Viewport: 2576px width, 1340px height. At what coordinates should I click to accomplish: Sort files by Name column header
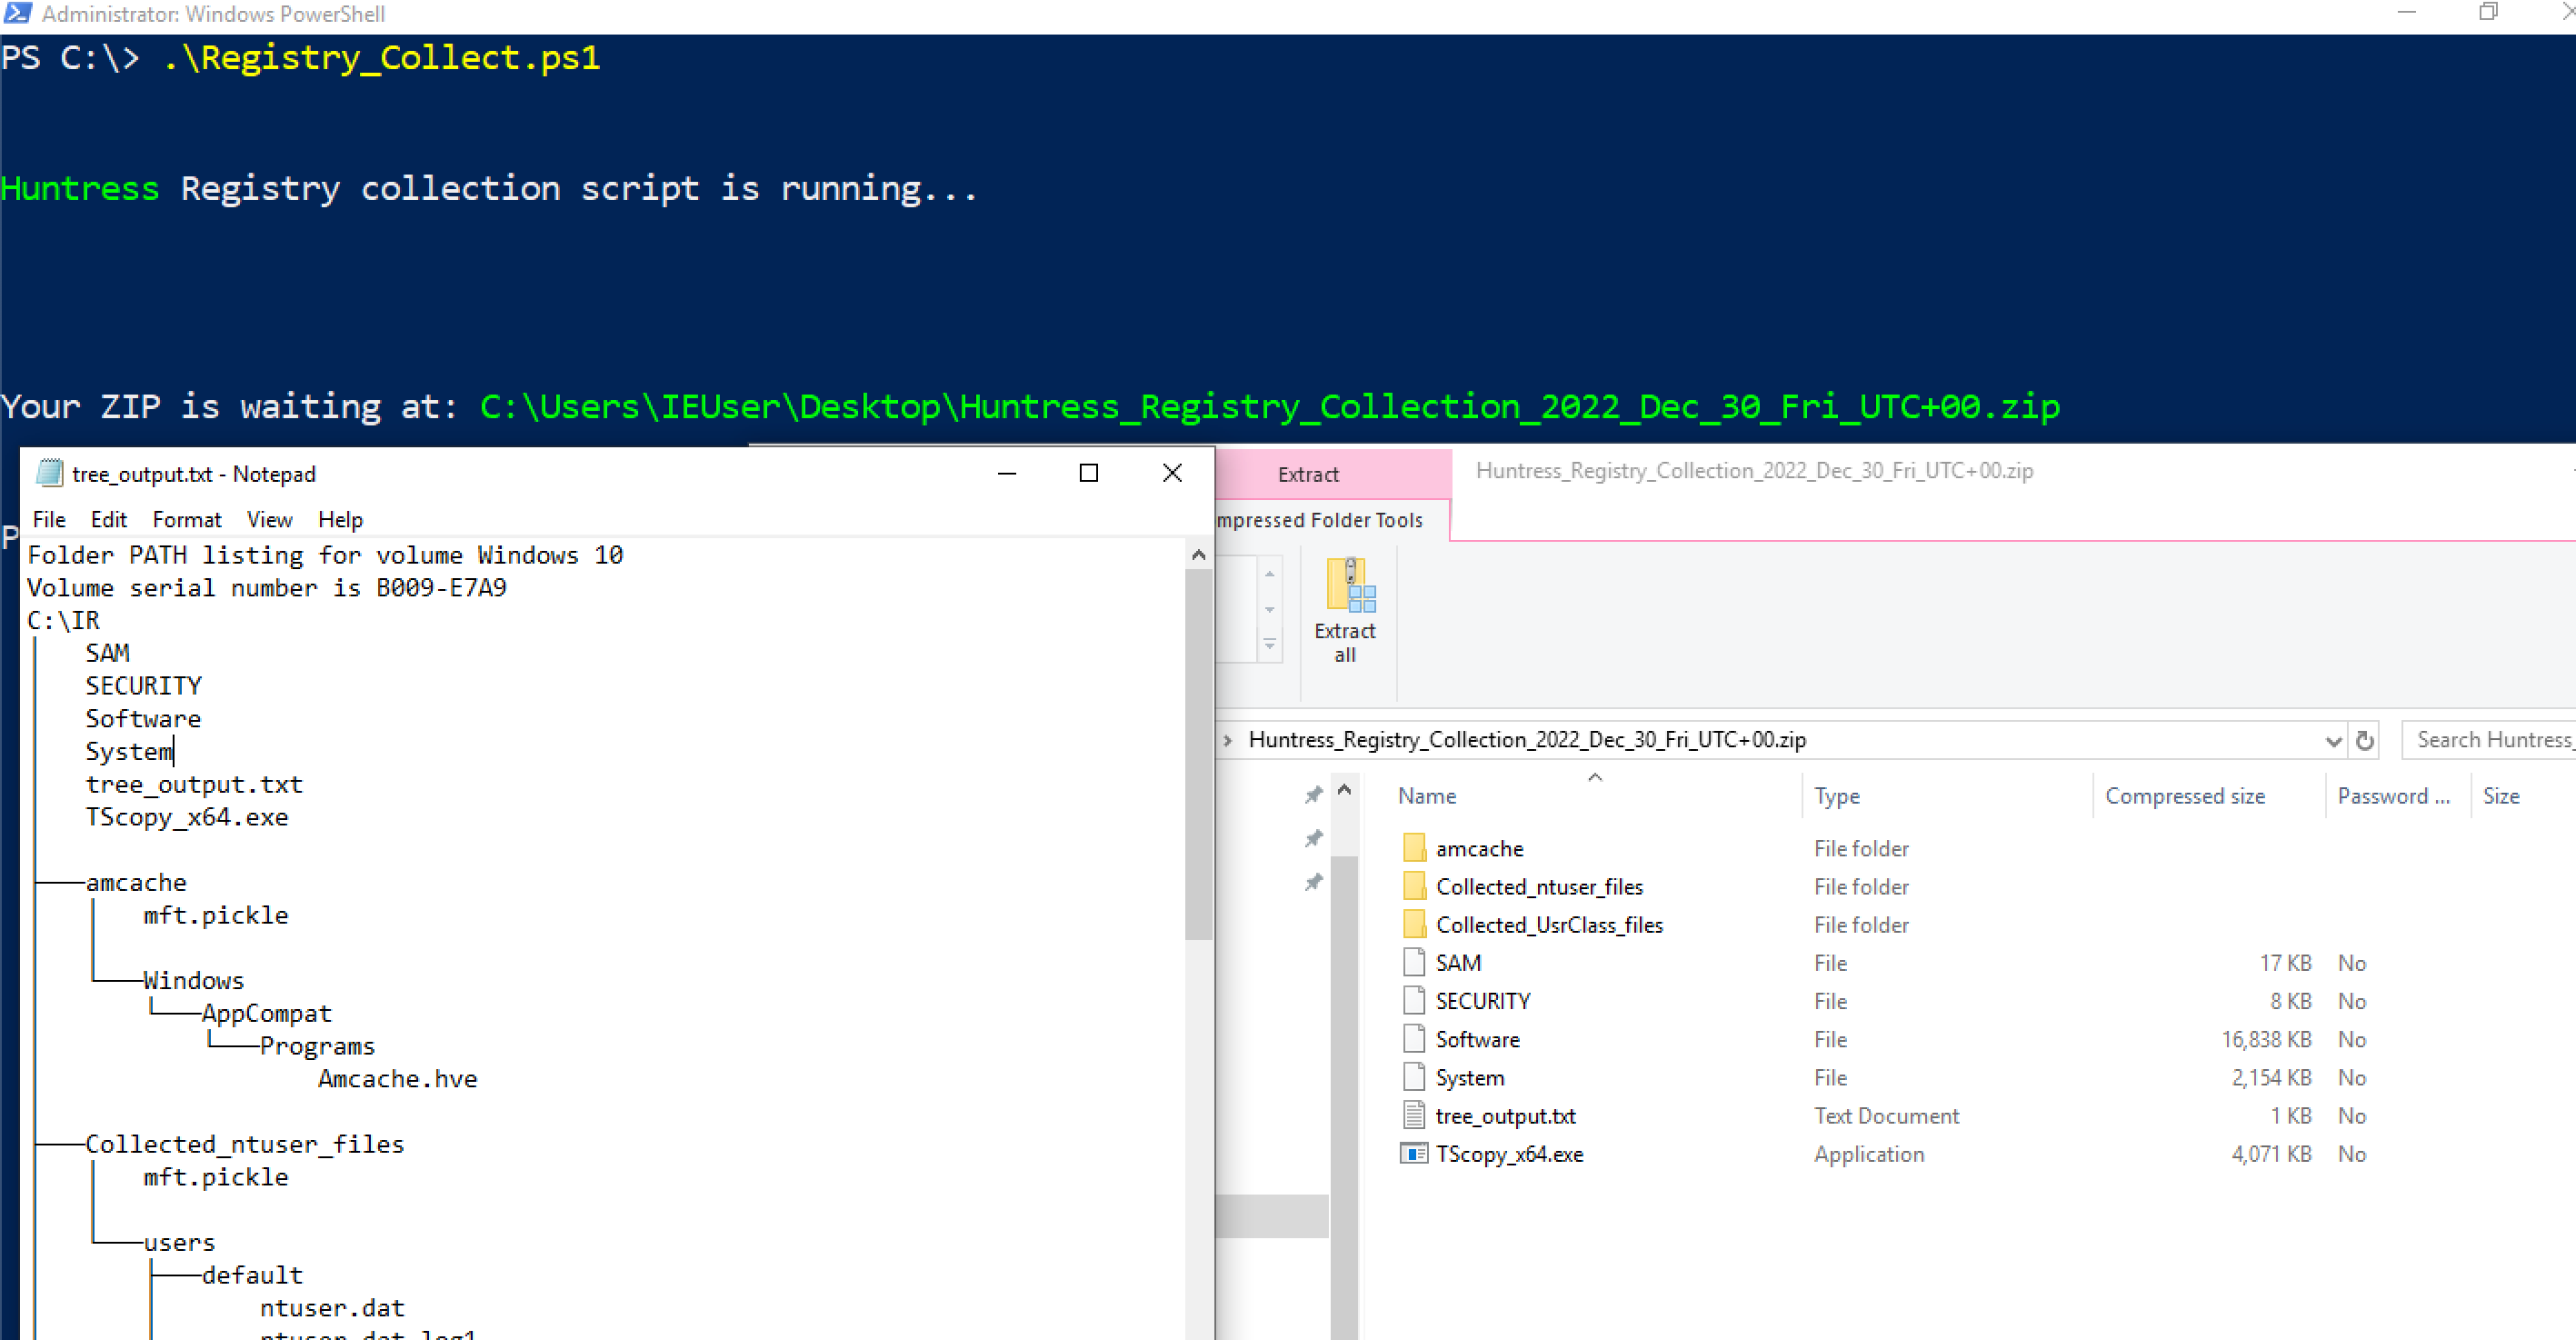coord(1426,796)
